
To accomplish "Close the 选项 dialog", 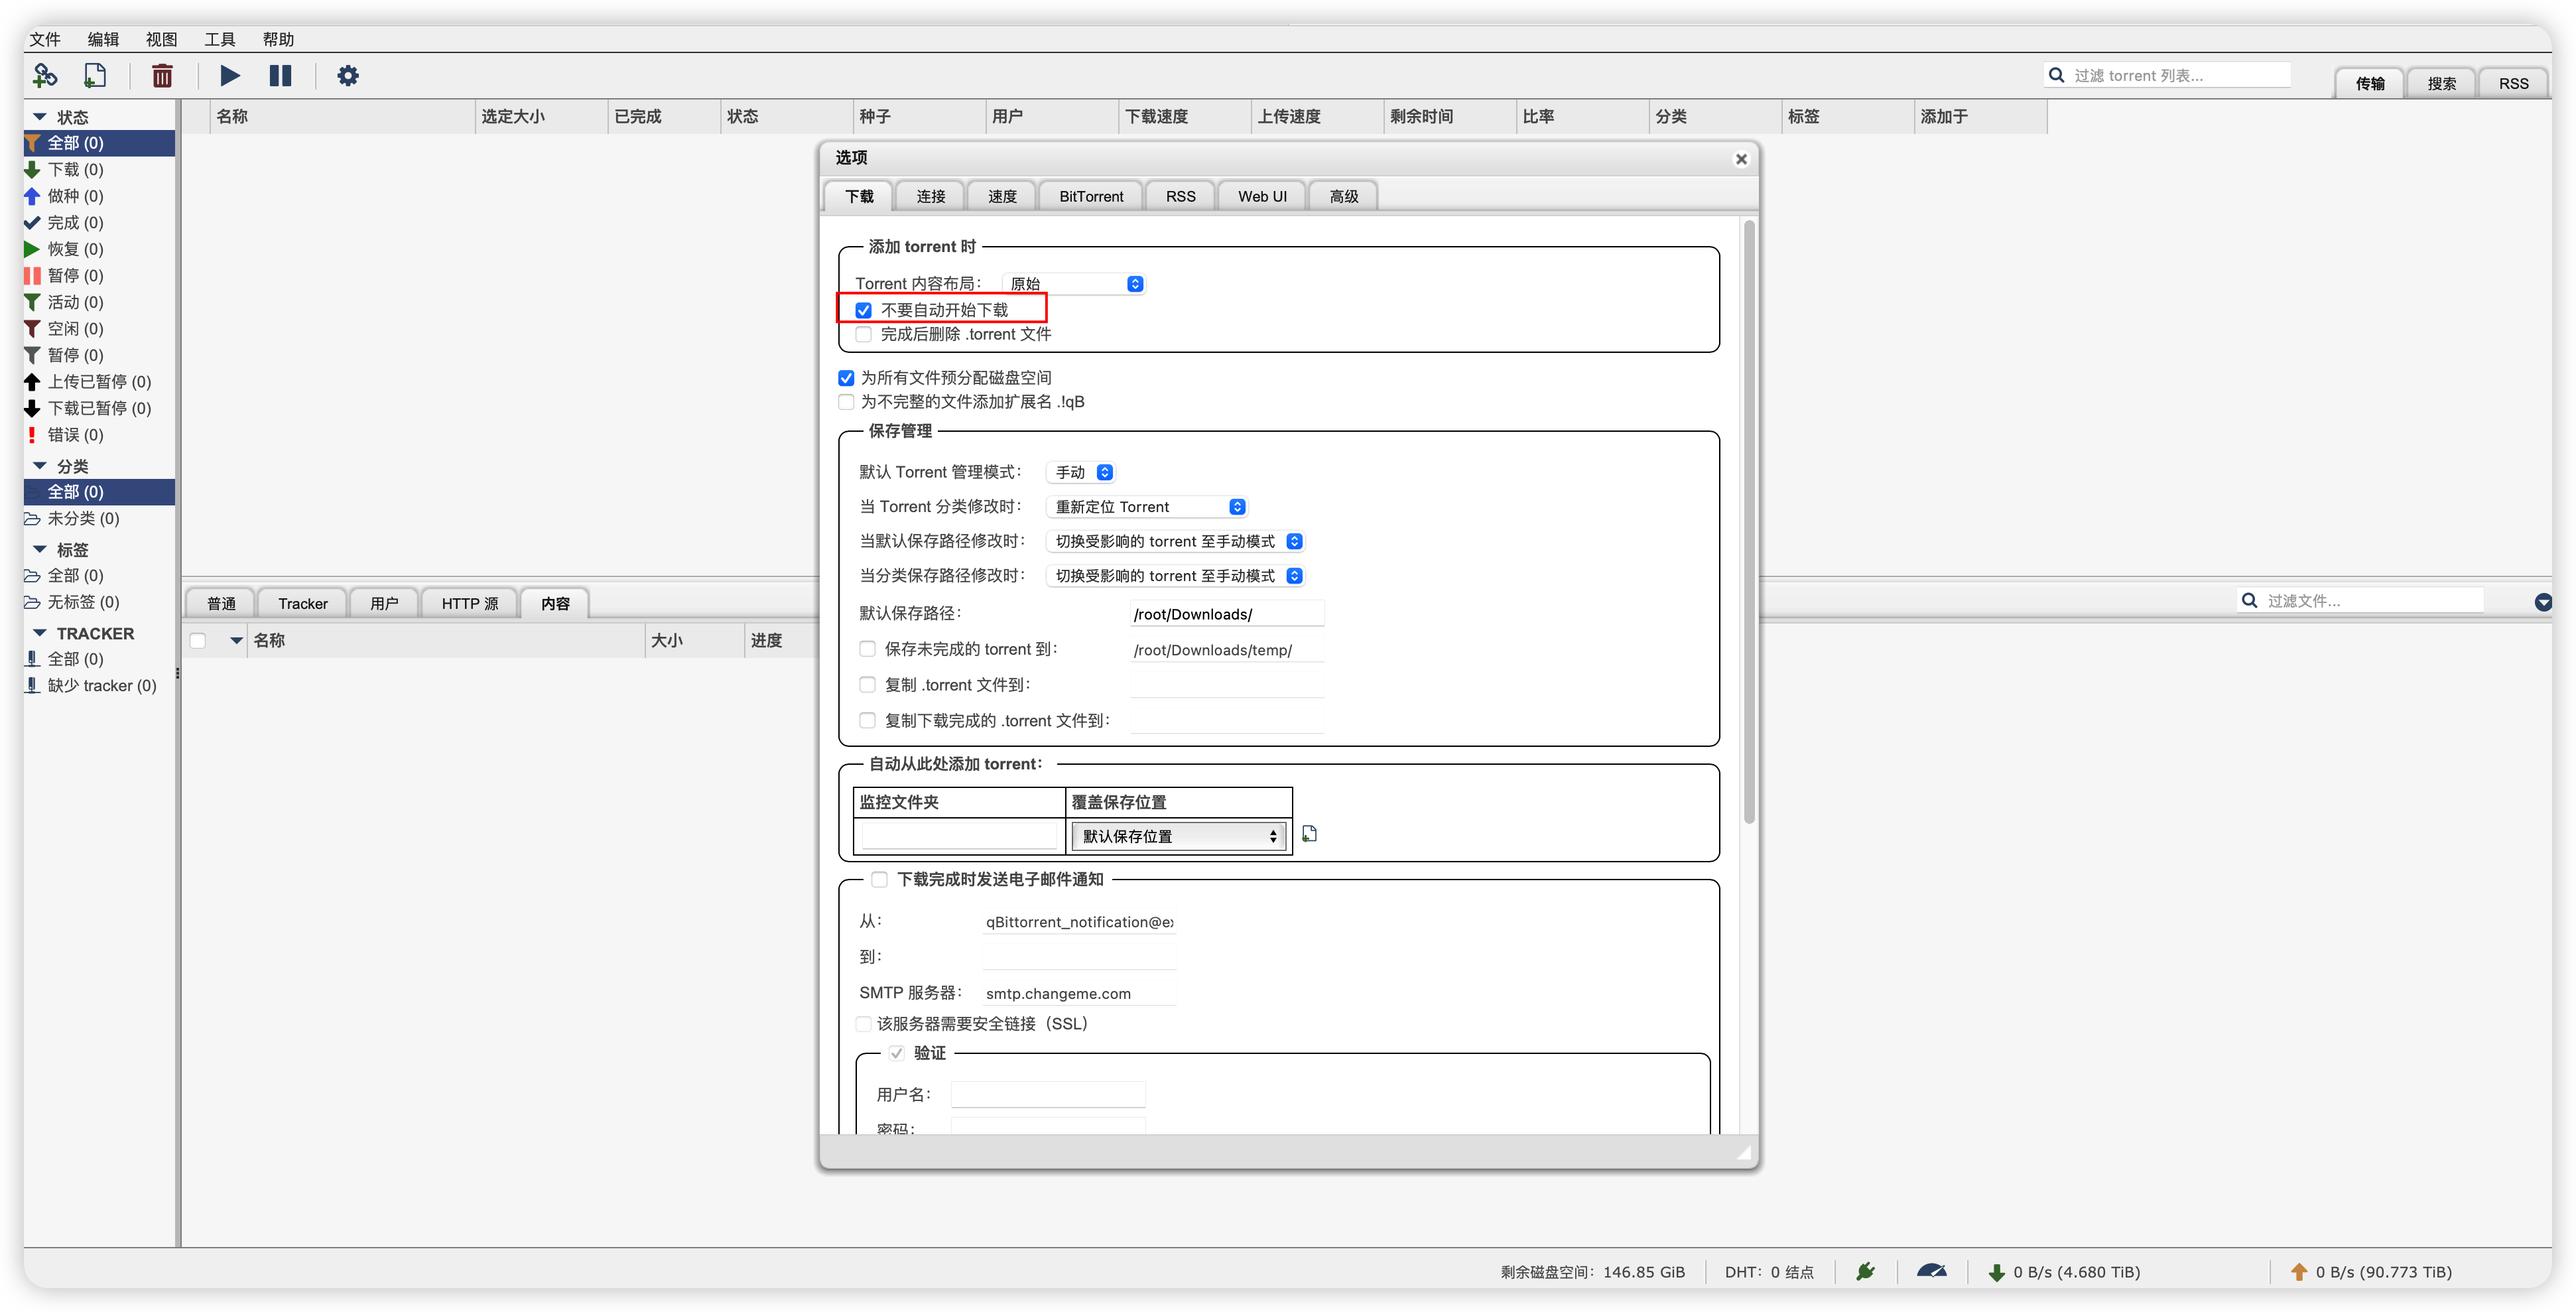I will (1741, 159).
